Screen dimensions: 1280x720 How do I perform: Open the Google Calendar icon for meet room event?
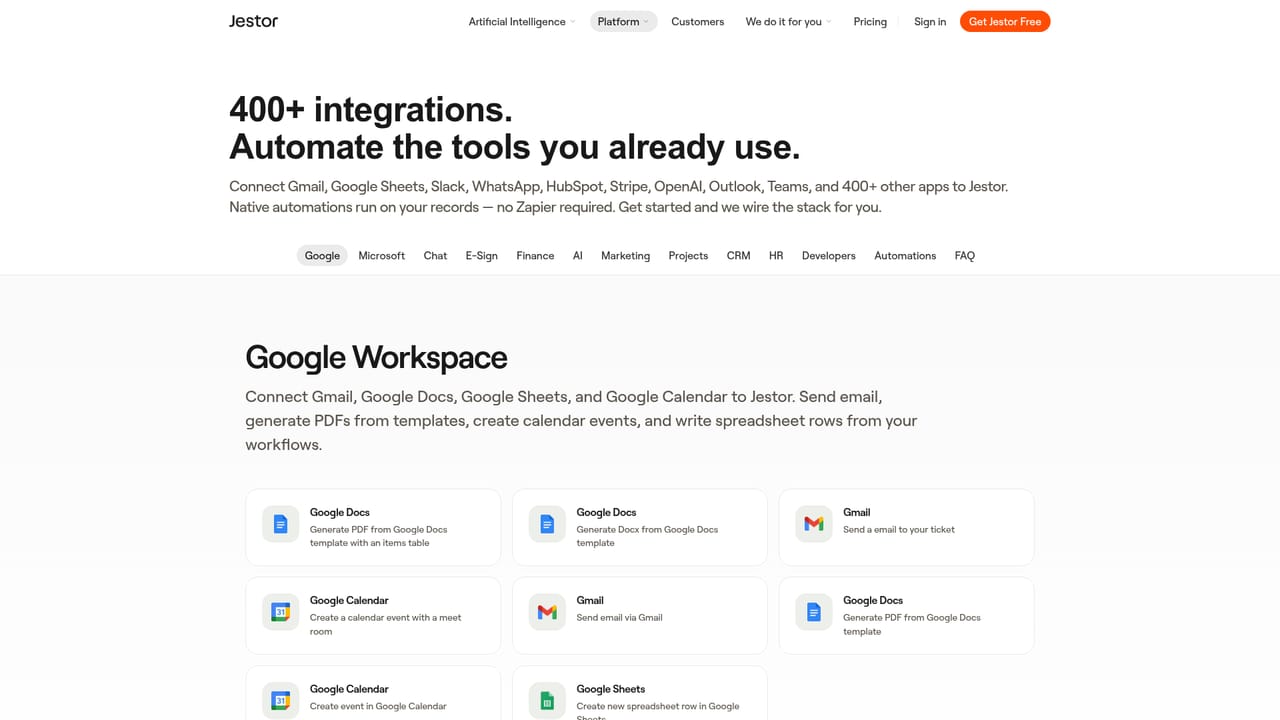click(x=280, y=612)
